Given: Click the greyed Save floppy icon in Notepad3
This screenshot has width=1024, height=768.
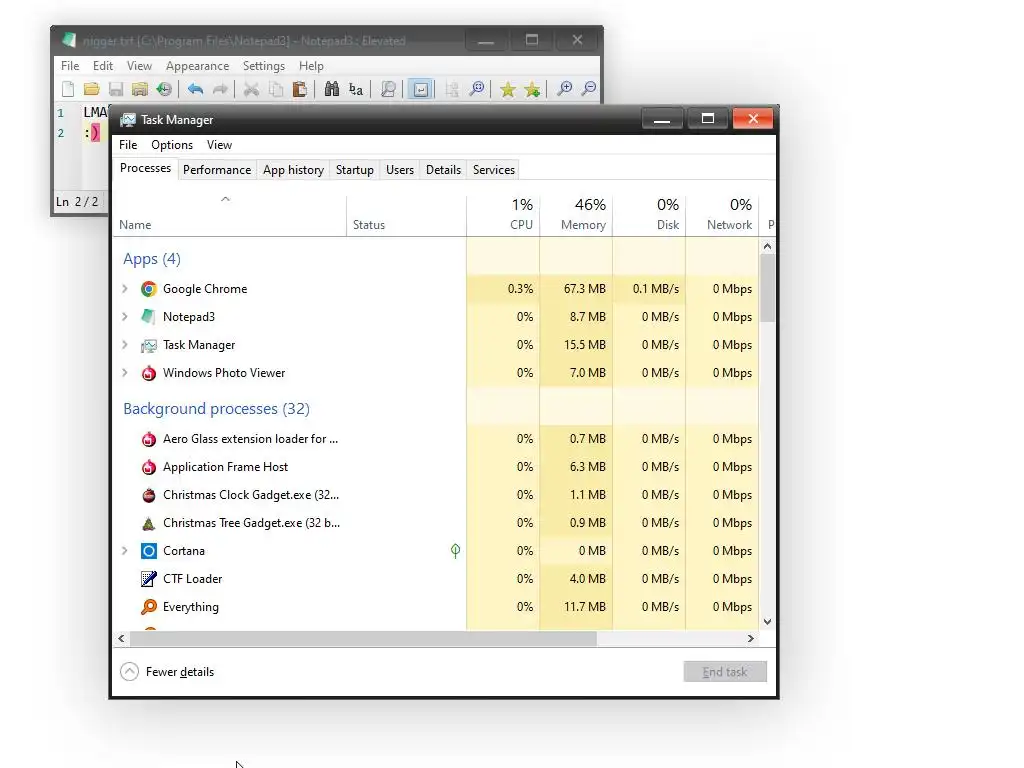Looking at the screenshot, I should click(116, 89).
